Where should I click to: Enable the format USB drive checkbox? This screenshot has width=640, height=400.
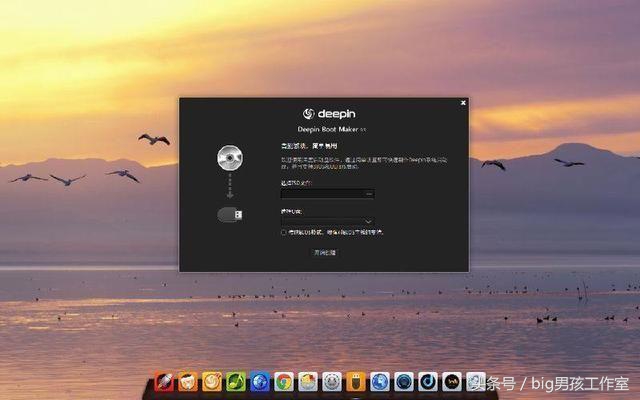(284, 232)
